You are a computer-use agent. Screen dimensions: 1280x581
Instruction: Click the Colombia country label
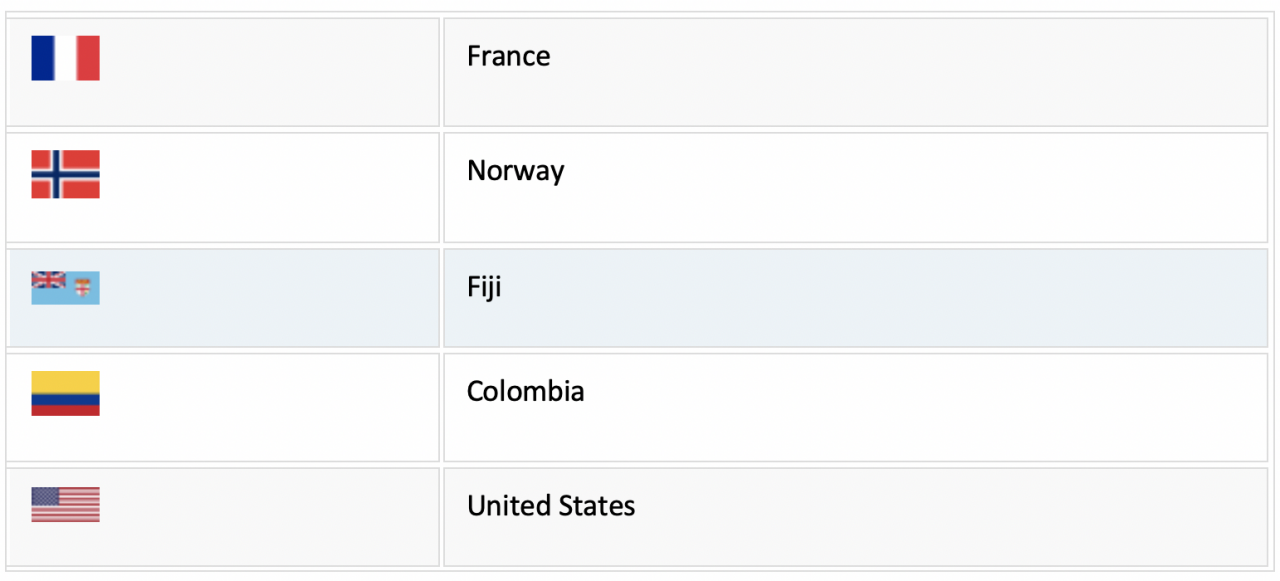[525, 391]
